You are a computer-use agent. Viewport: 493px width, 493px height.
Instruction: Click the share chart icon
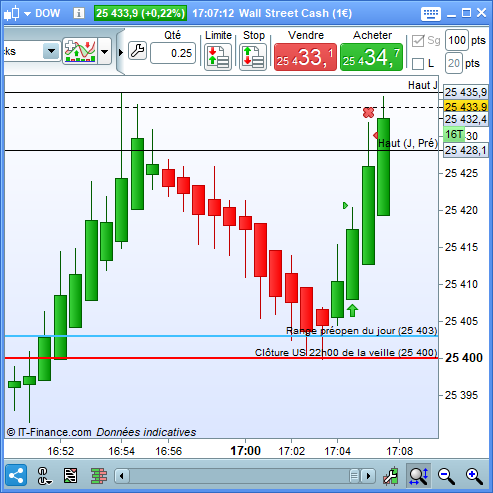click(x=16, y=475)
